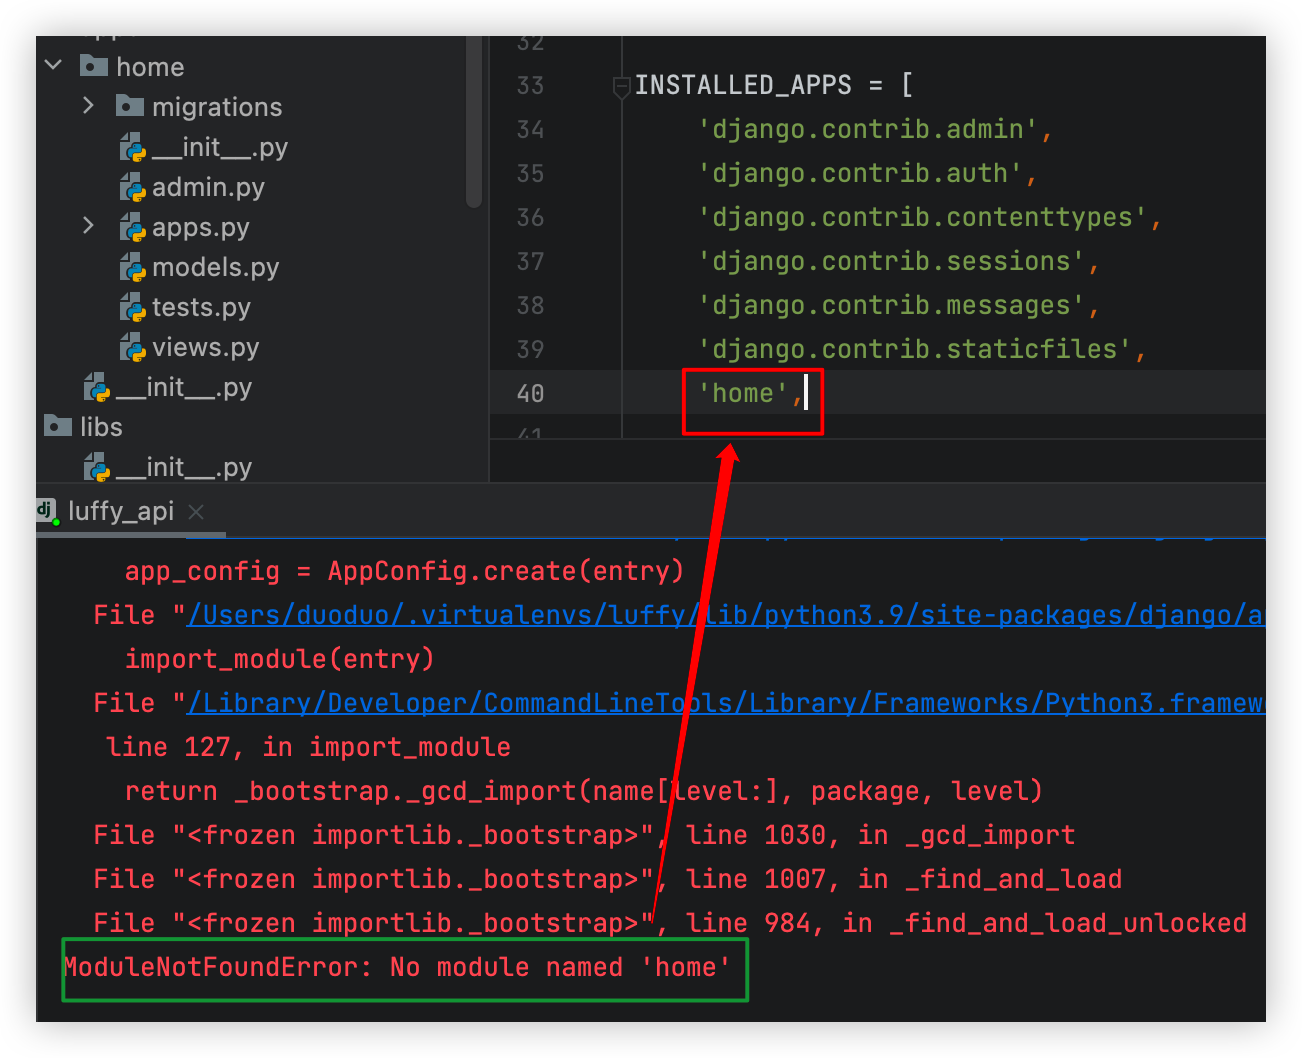This screenshot has width=1302, height=1058.
Task: Open __init__.py under the libs folder
Action: pos(184,467)
